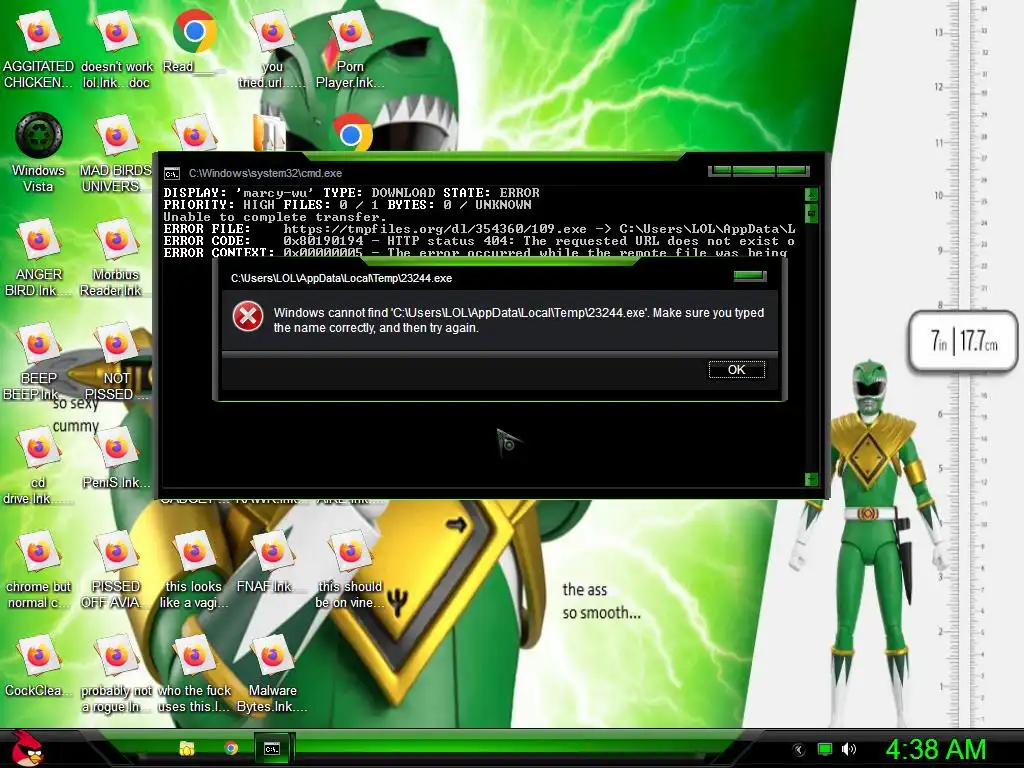Viewport: 1024px width, 768px height.
Task: Open the network tray icon
Action: 825,750
